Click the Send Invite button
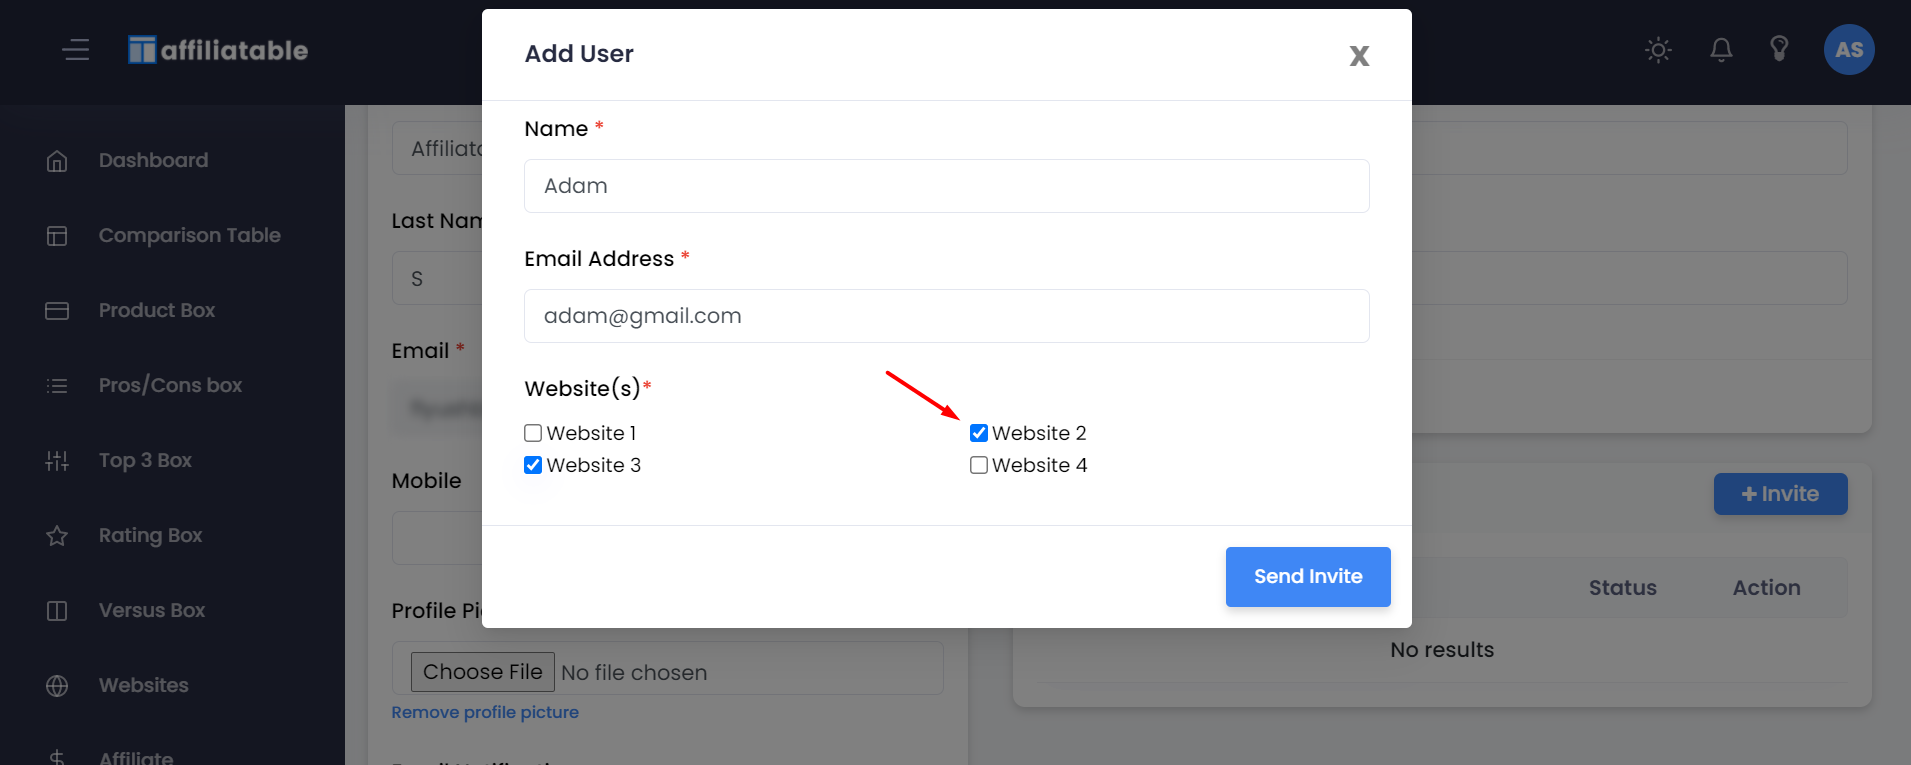The width and height of the screenshot is (1911, 765). coord(1308,577)
